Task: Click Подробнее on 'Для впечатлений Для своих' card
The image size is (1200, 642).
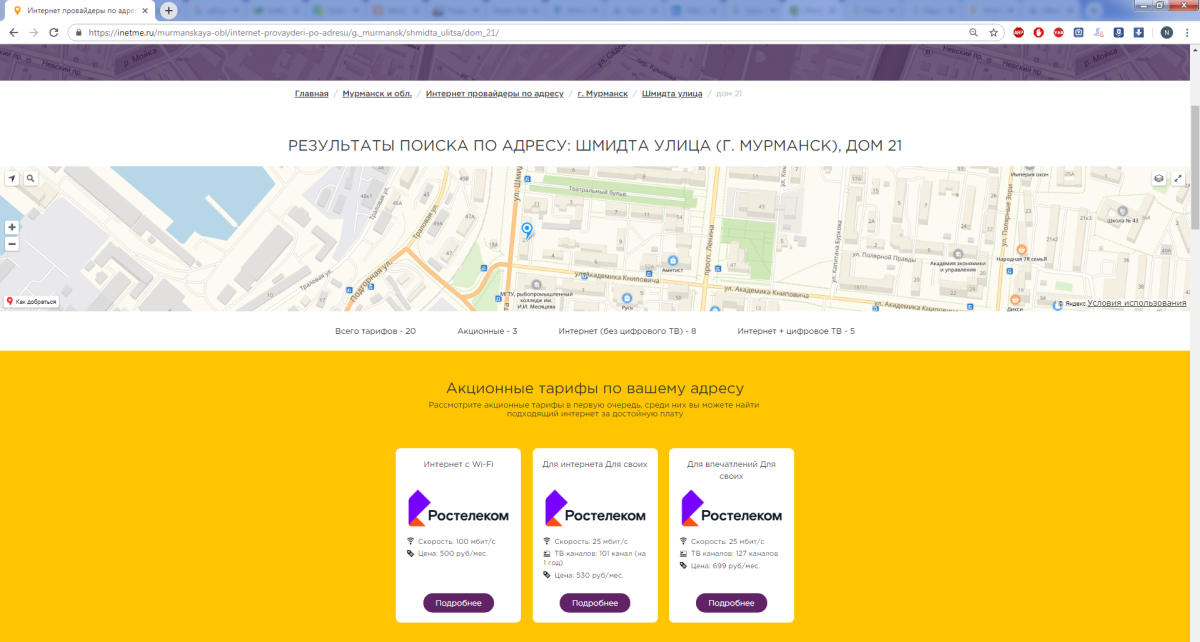Action: coord(731,603)
